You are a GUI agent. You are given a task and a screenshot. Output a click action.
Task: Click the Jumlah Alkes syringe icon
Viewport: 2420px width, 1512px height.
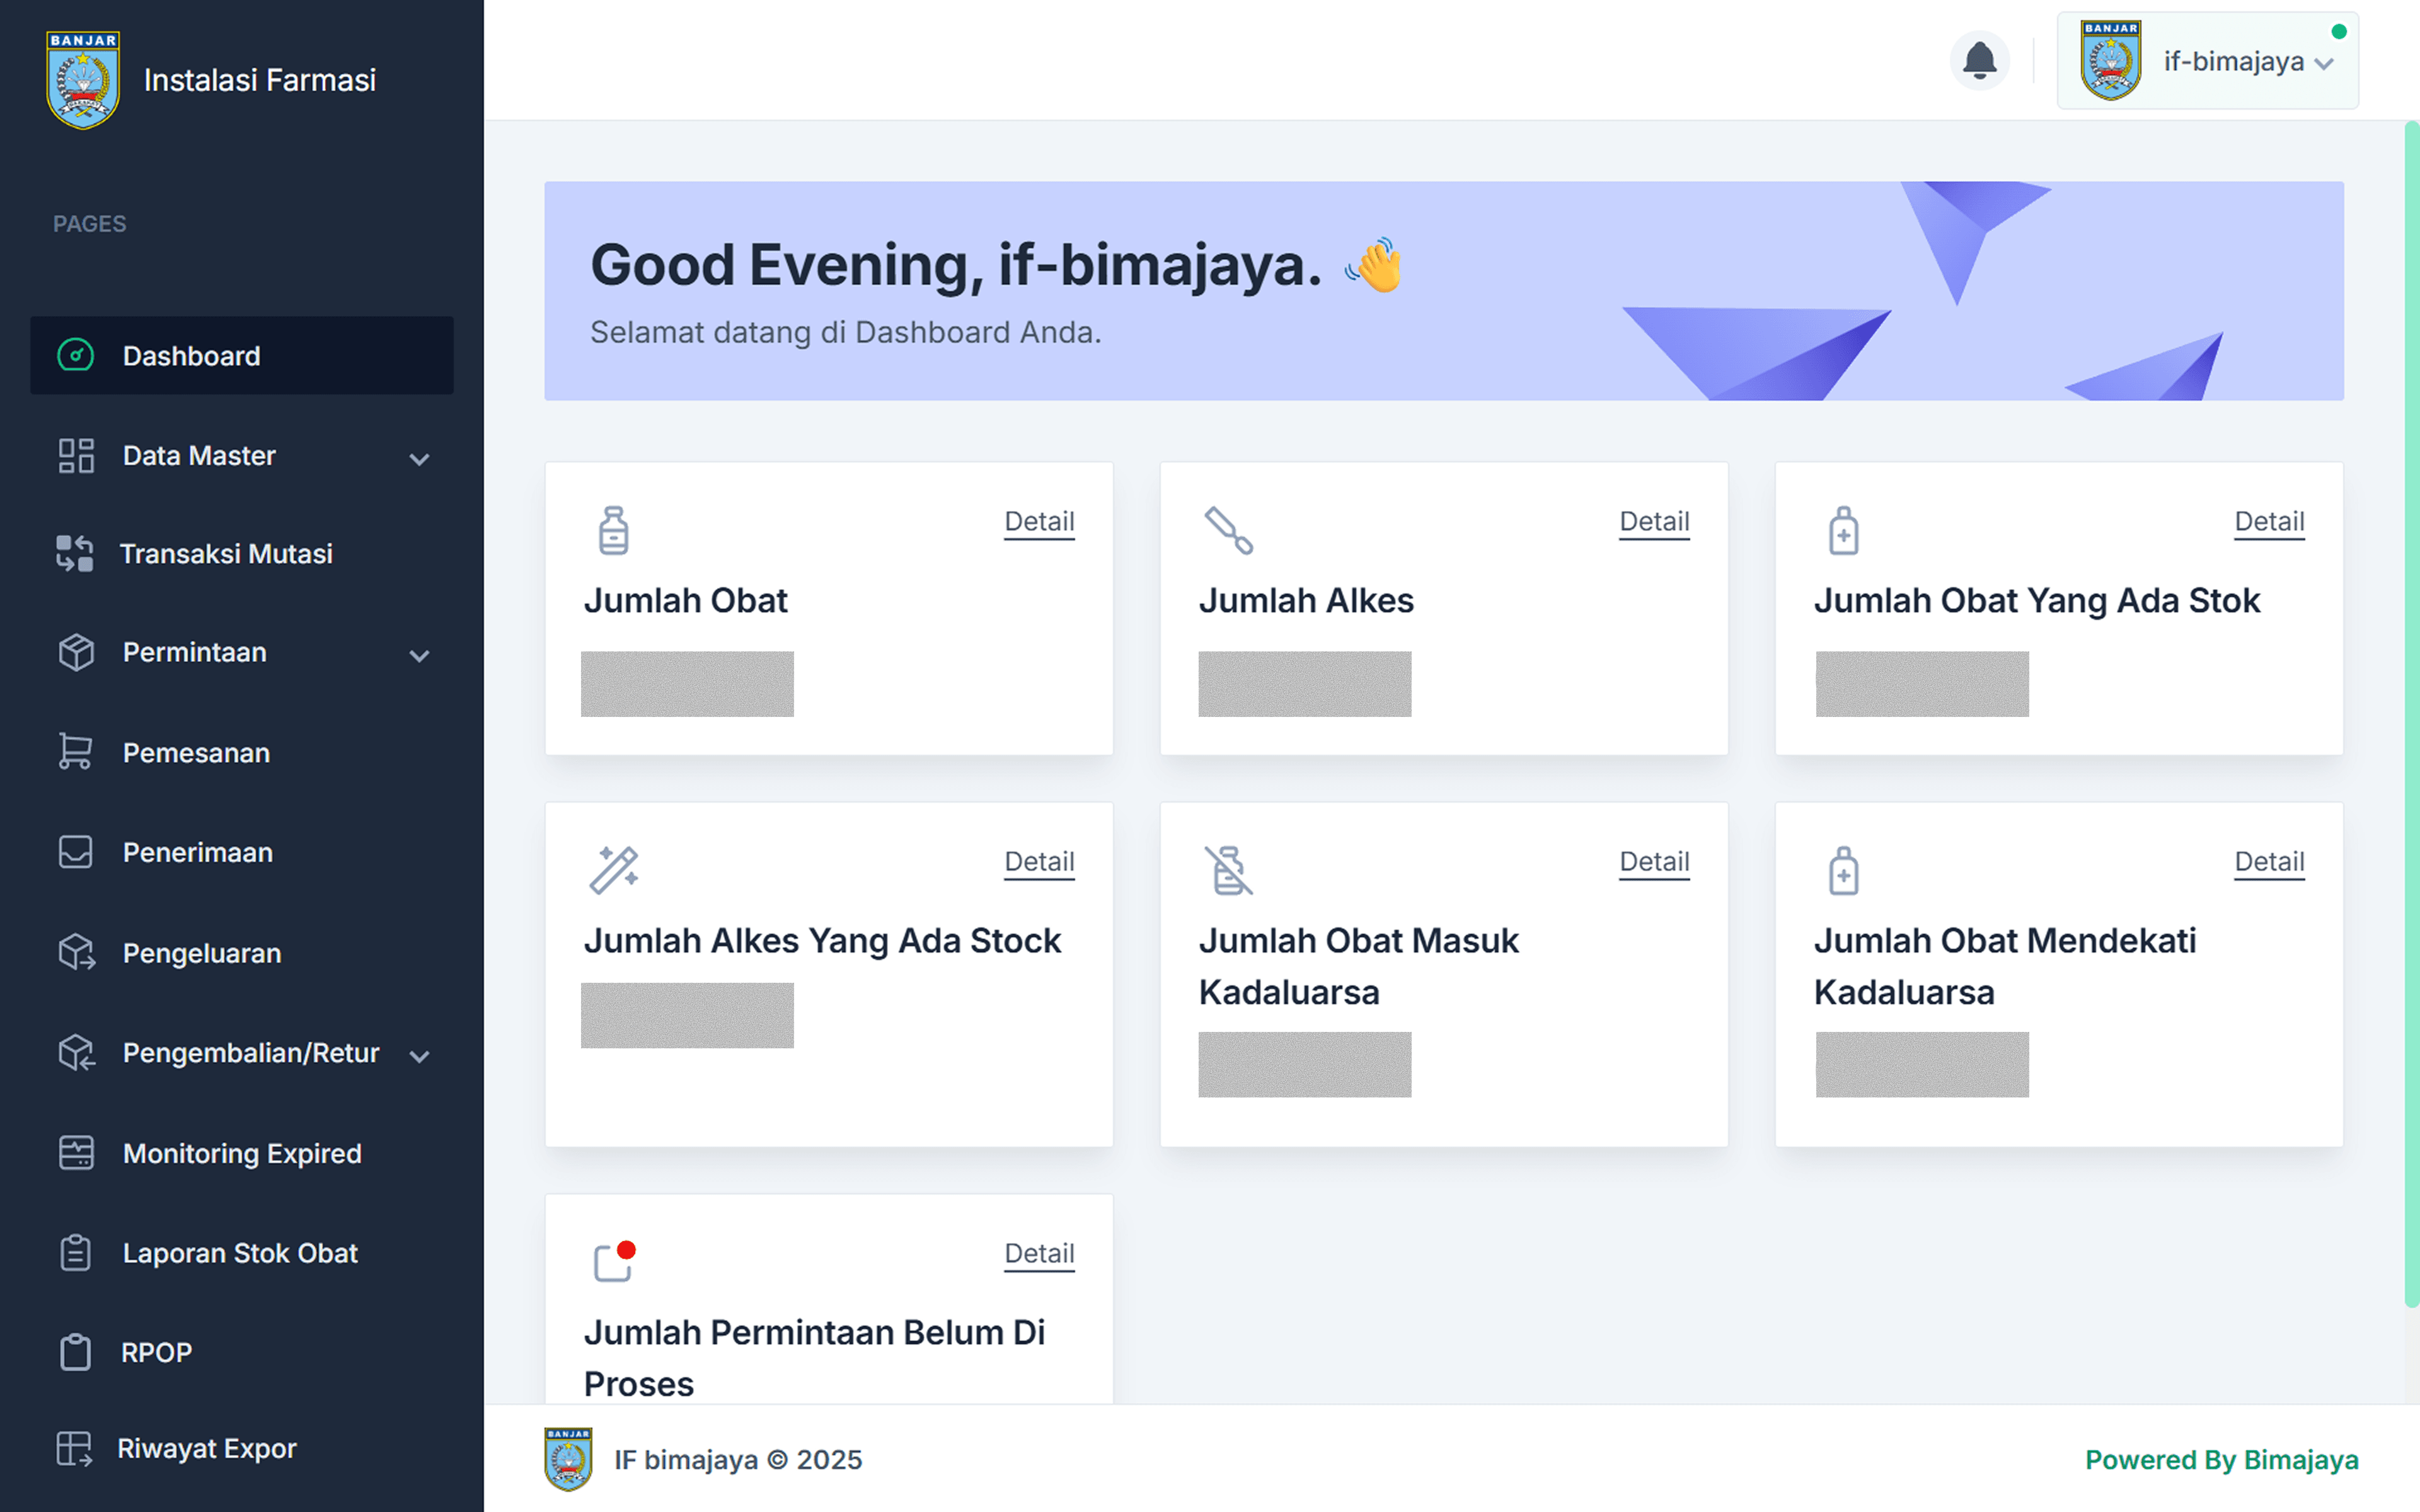[x=1228, y=530]
